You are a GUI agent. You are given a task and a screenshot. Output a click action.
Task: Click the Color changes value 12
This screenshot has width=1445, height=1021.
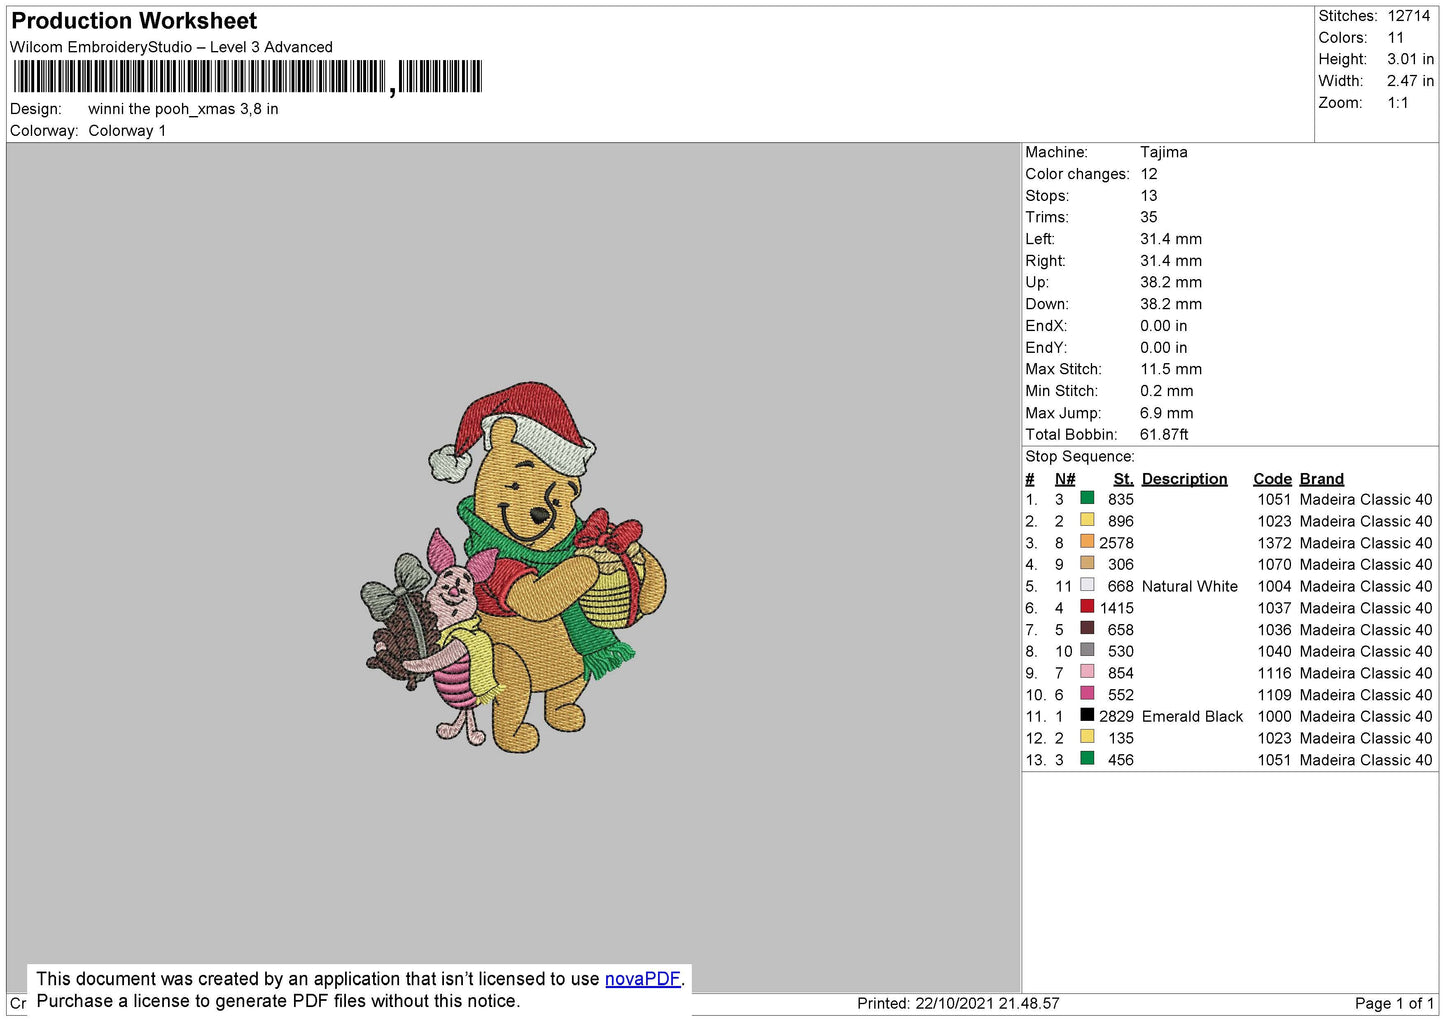1149,174
